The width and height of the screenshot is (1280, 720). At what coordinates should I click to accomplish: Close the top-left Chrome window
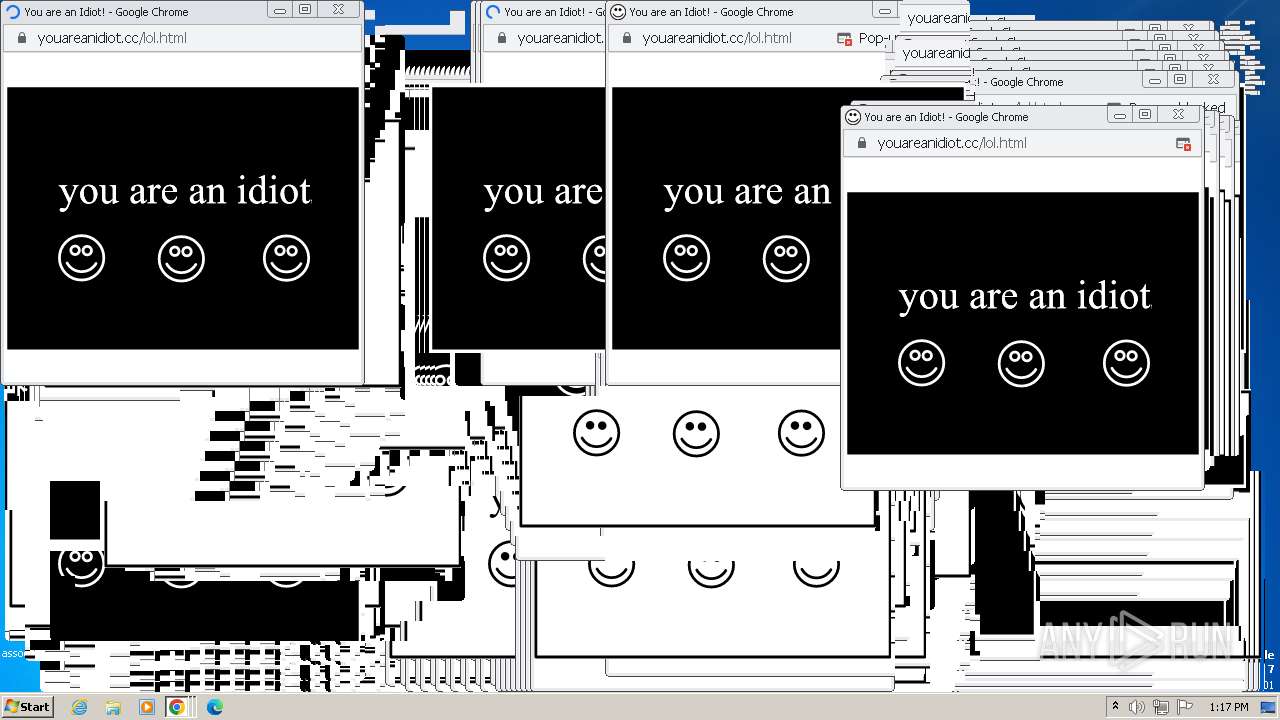pyautogui.click(x=339, y=9)
